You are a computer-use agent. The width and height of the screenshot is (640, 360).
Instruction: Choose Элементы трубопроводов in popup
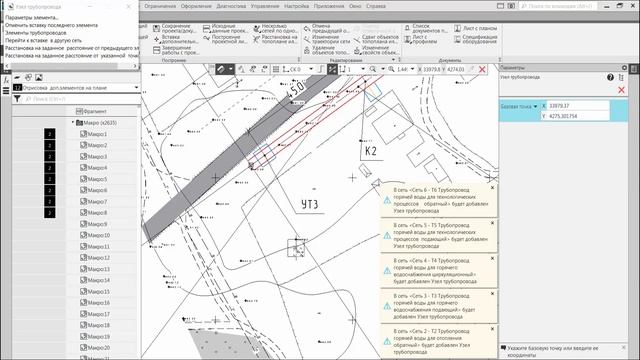click(36, 33)
